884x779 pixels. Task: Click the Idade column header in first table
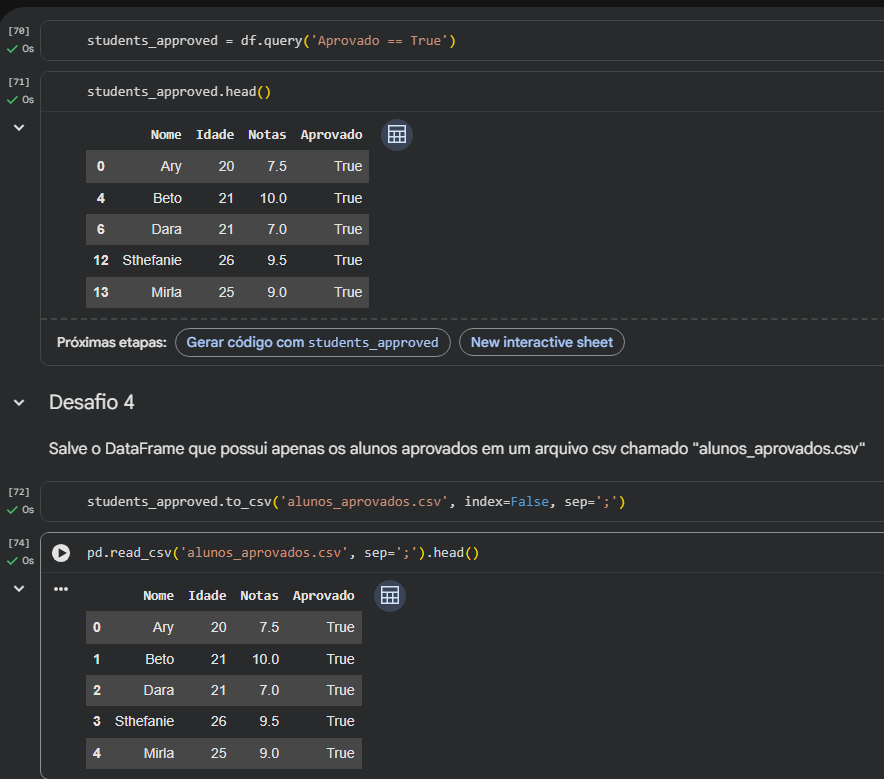[215, 135]
